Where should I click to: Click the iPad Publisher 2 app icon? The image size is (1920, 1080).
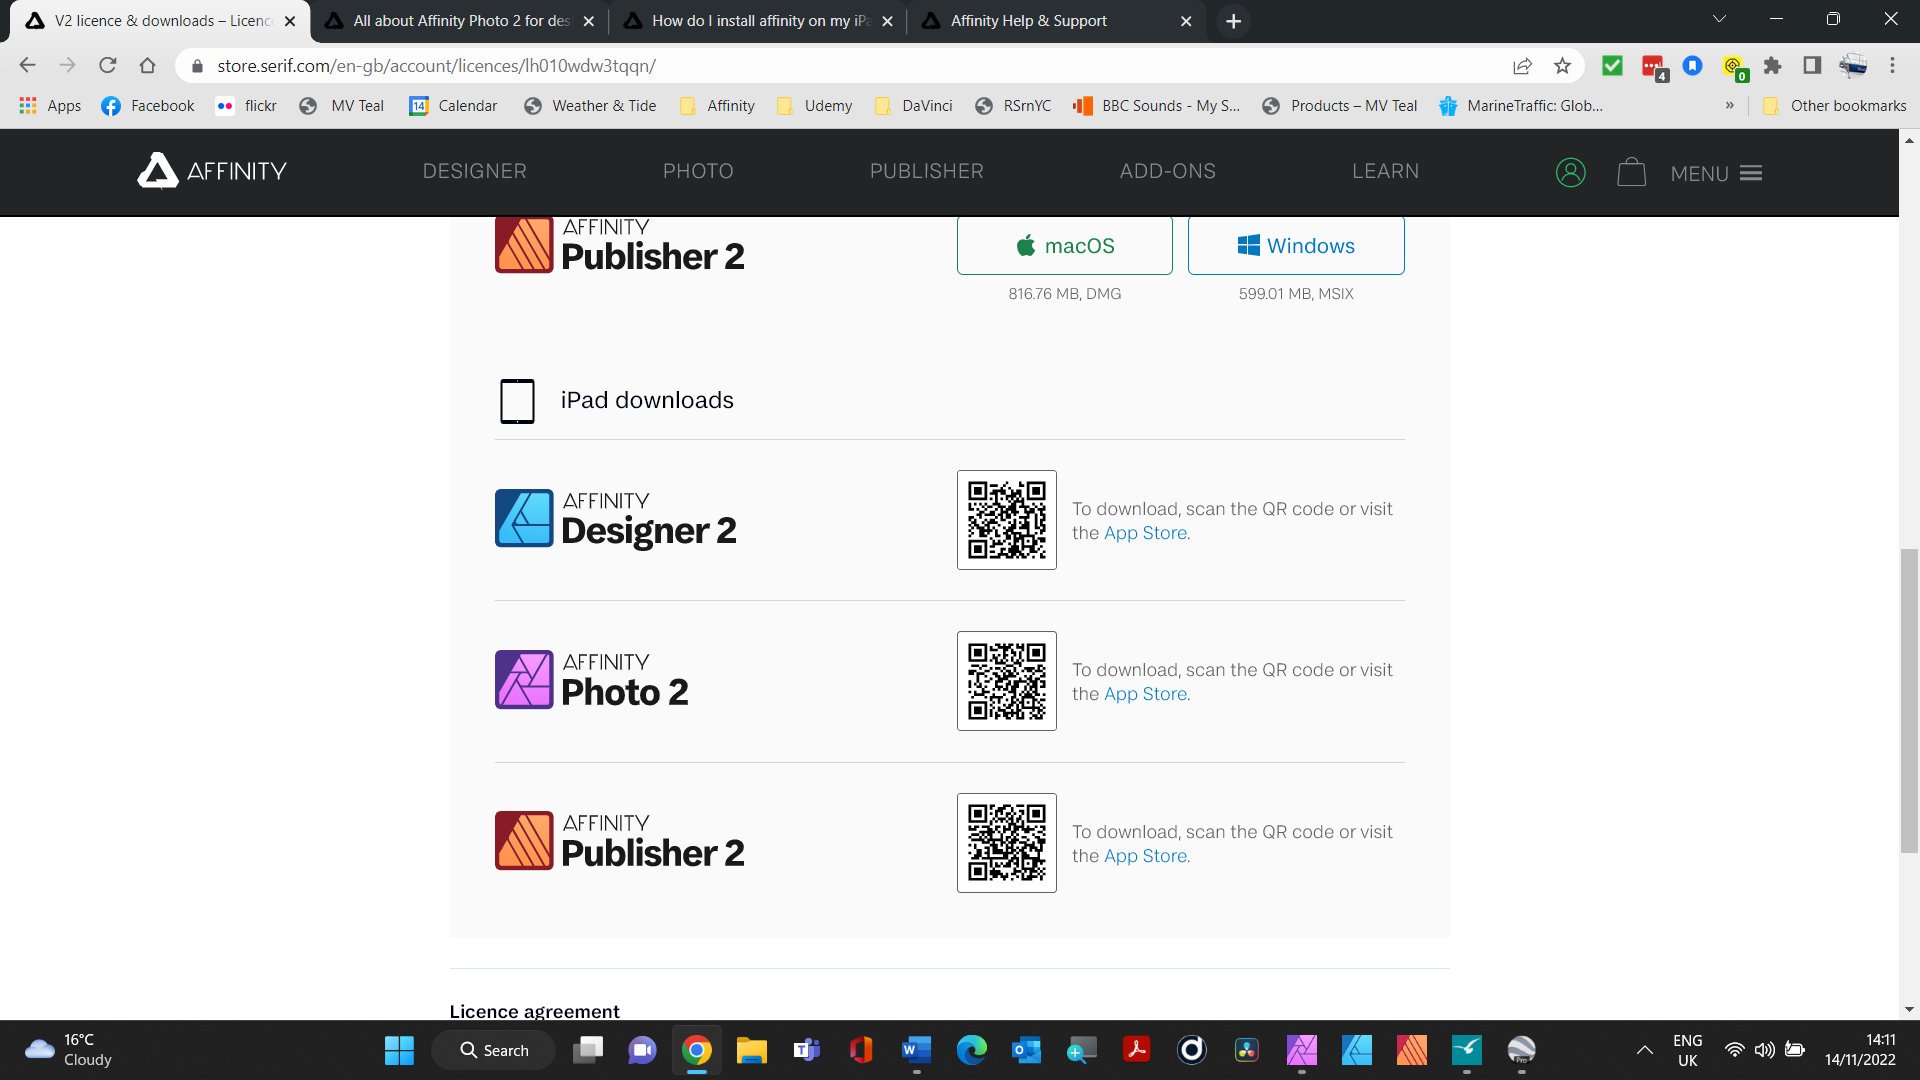click(x=524, y=840)
